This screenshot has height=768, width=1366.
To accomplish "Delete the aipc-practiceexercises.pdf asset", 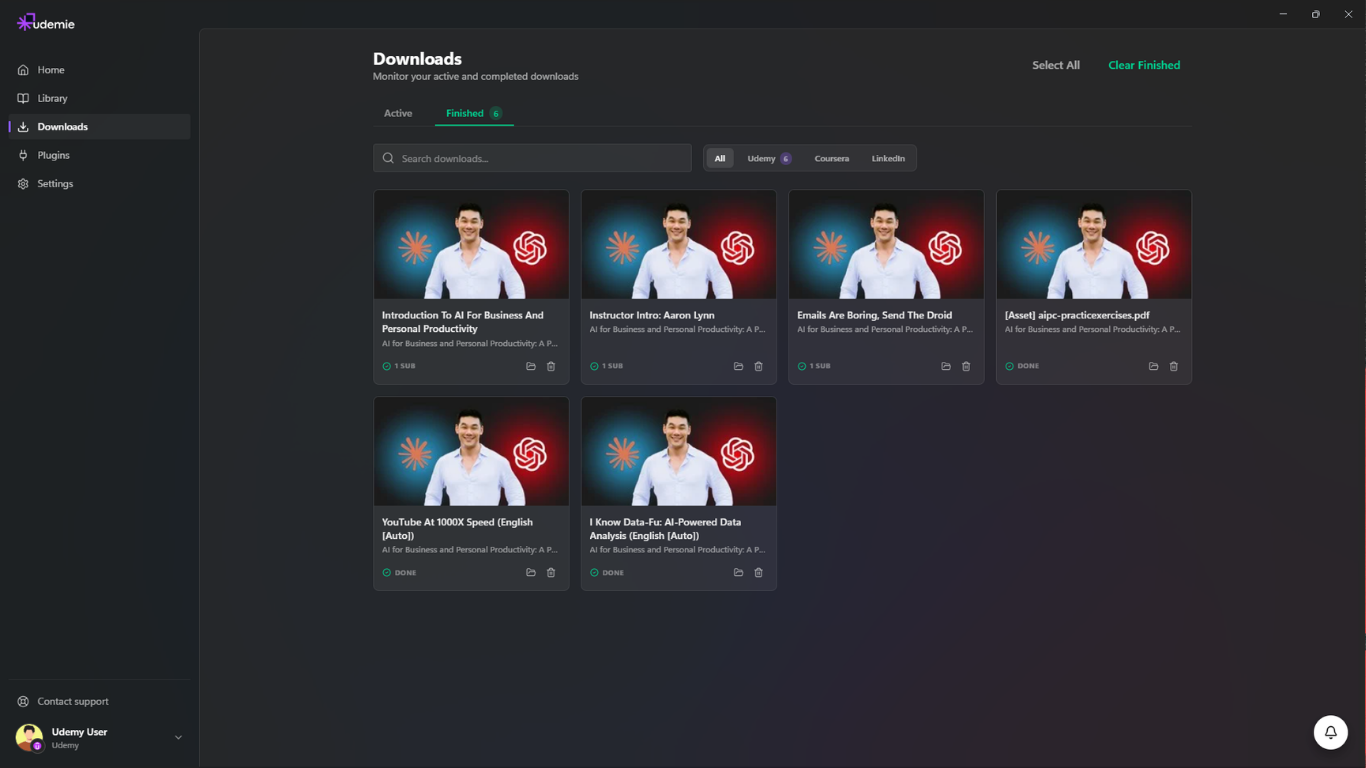I will pyautogui.click(x=1174, y=366).
